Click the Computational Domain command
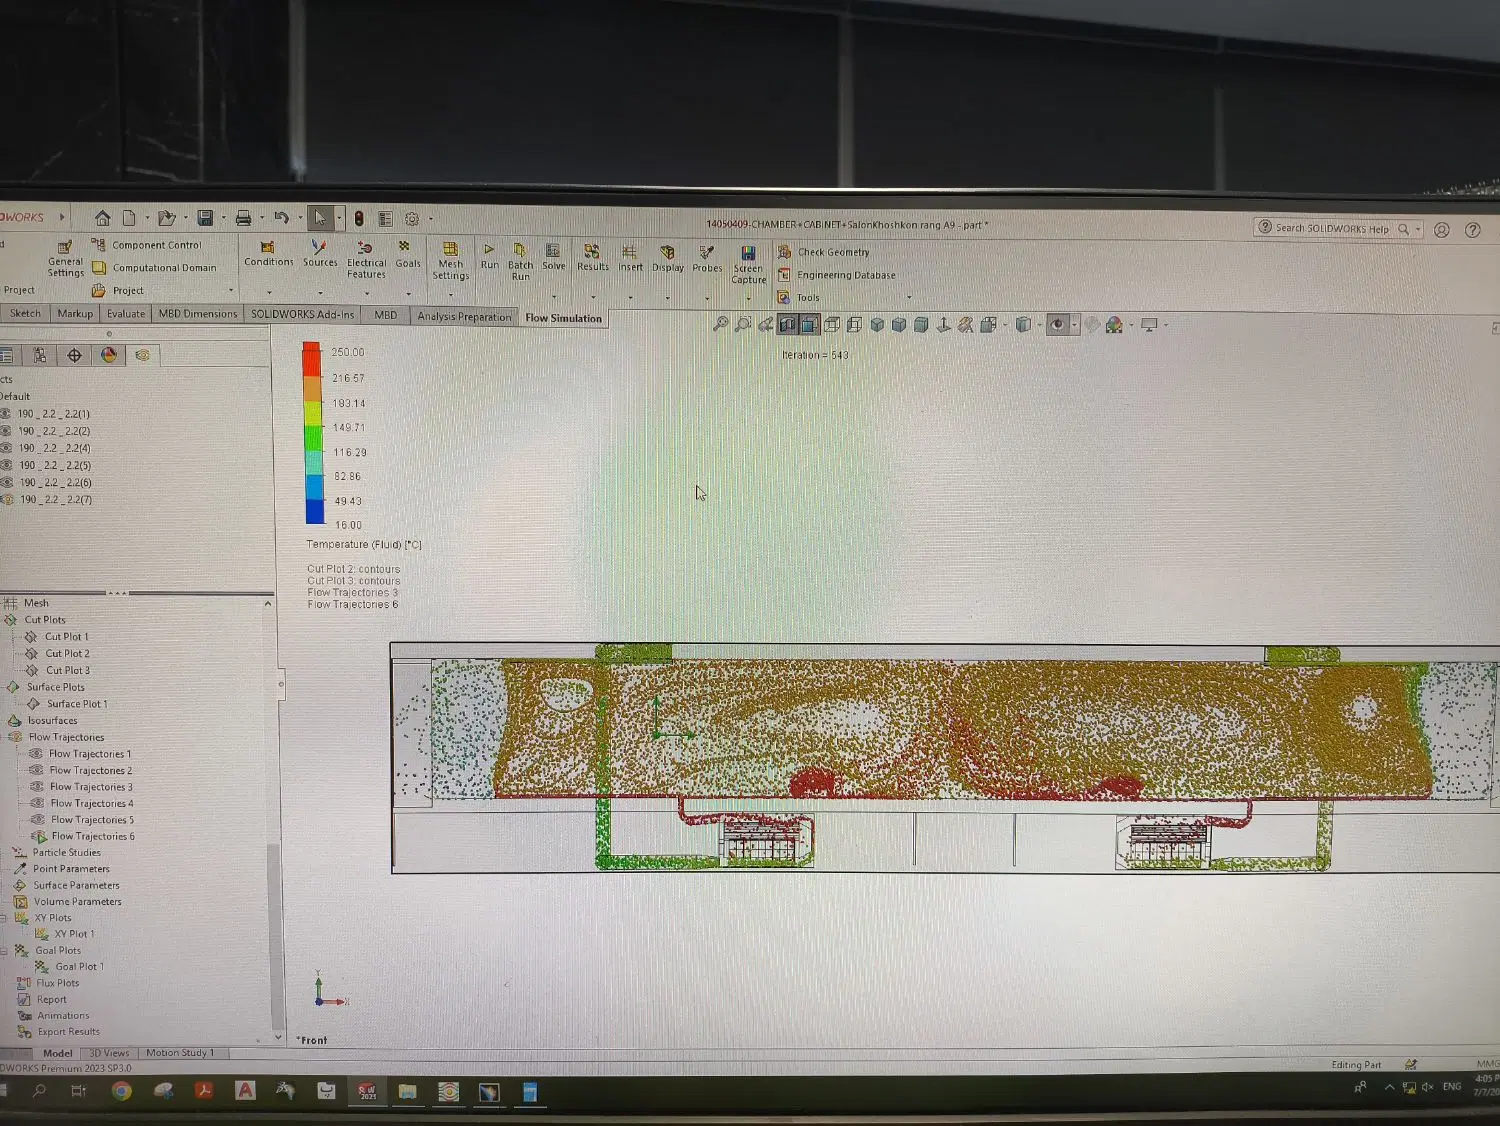 tap(154, 268)
